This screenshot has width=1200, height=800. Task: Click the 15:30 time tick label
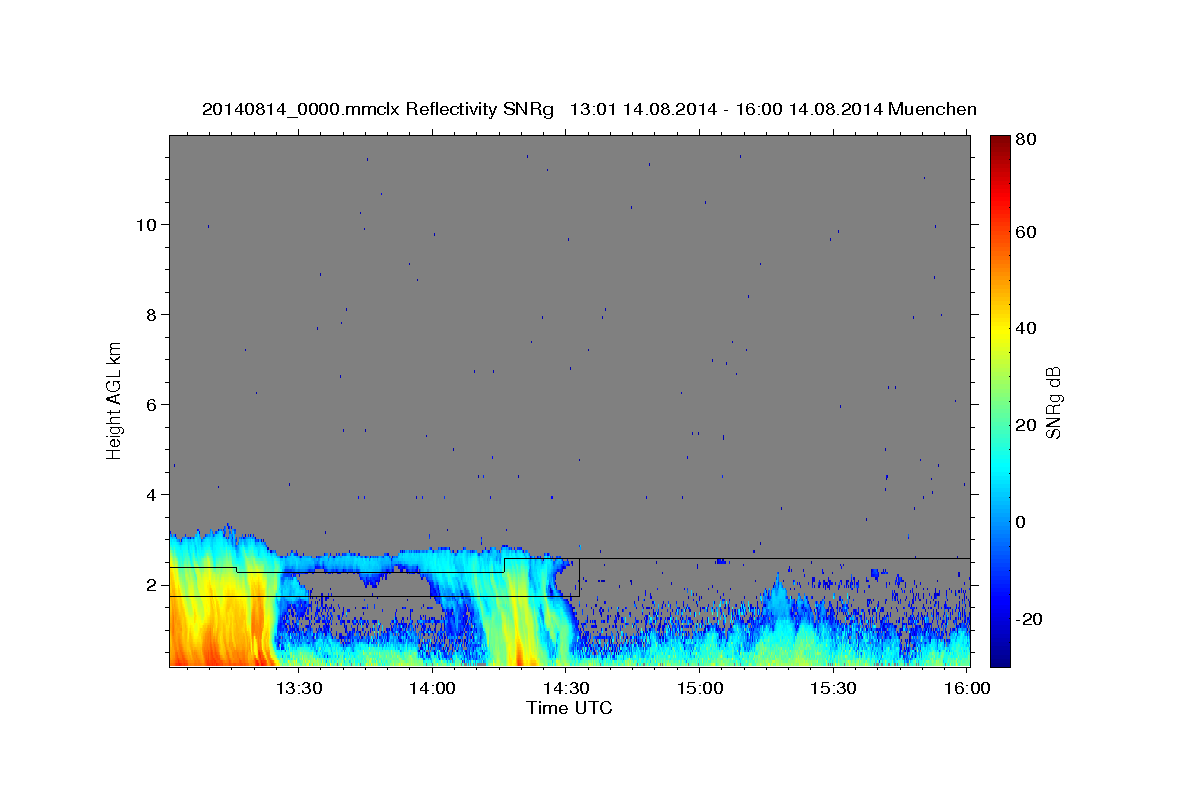click(834, 689)
